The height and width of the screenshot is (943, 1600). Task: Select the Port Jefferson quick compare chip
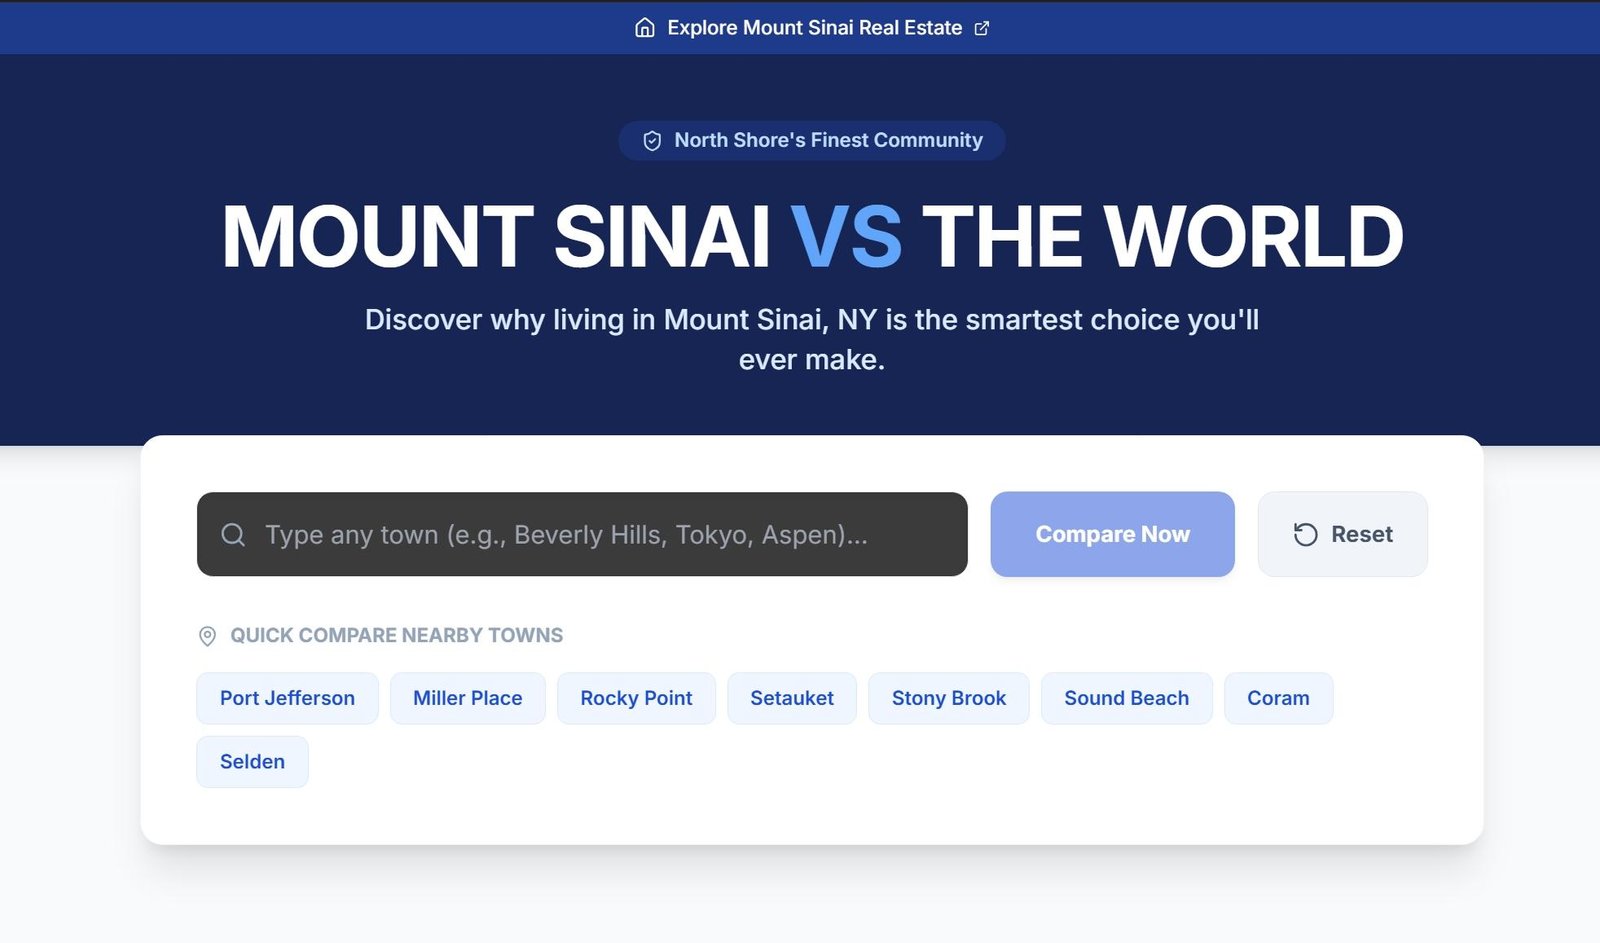287,698
